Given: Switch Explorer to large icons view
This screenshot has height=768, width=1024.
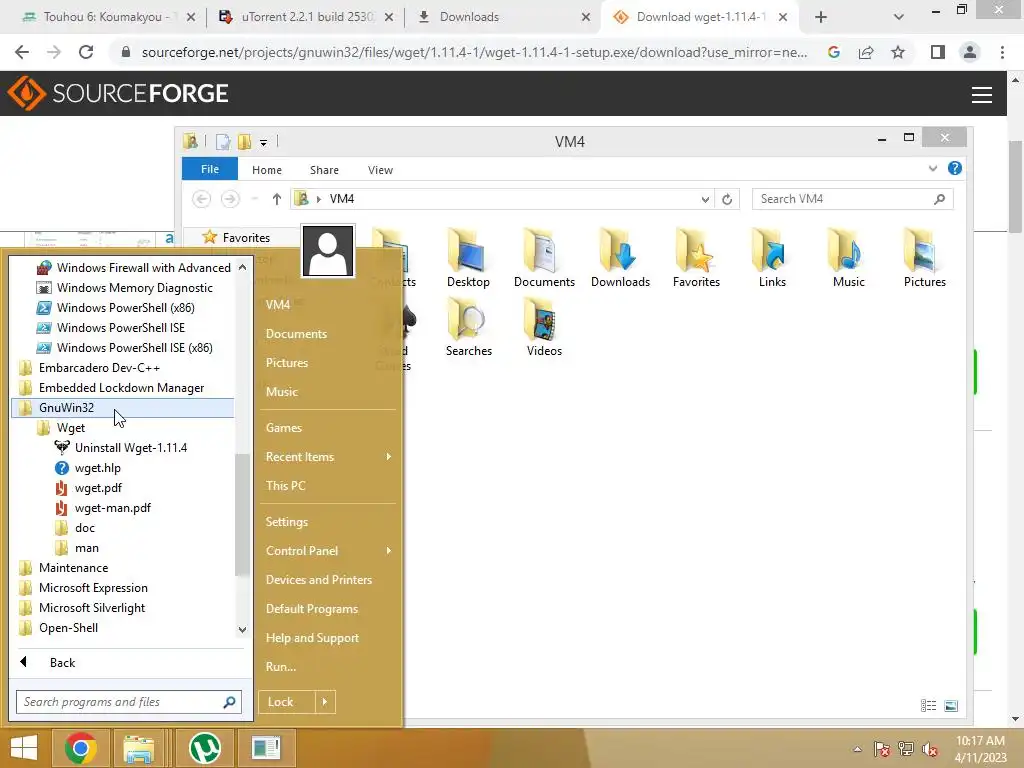Looking at the screenshot, I should coord(952,705).
